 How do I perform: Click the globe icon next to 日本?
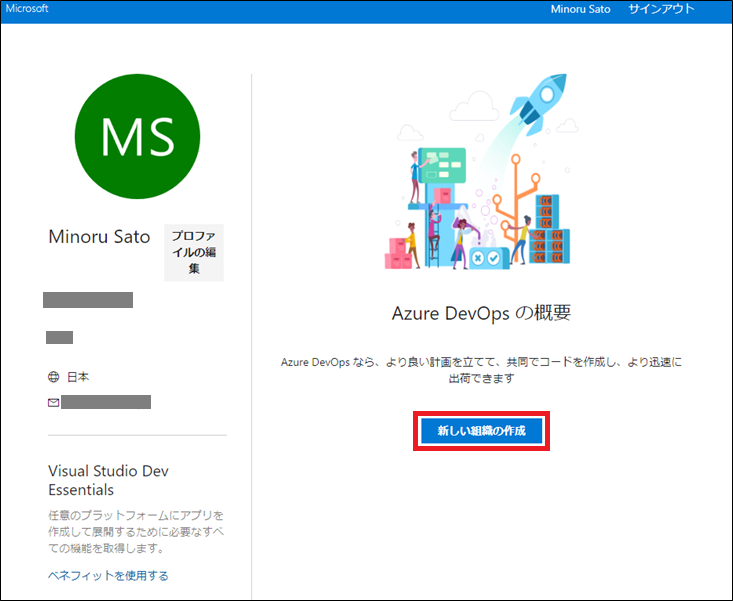tap(54, 377)
